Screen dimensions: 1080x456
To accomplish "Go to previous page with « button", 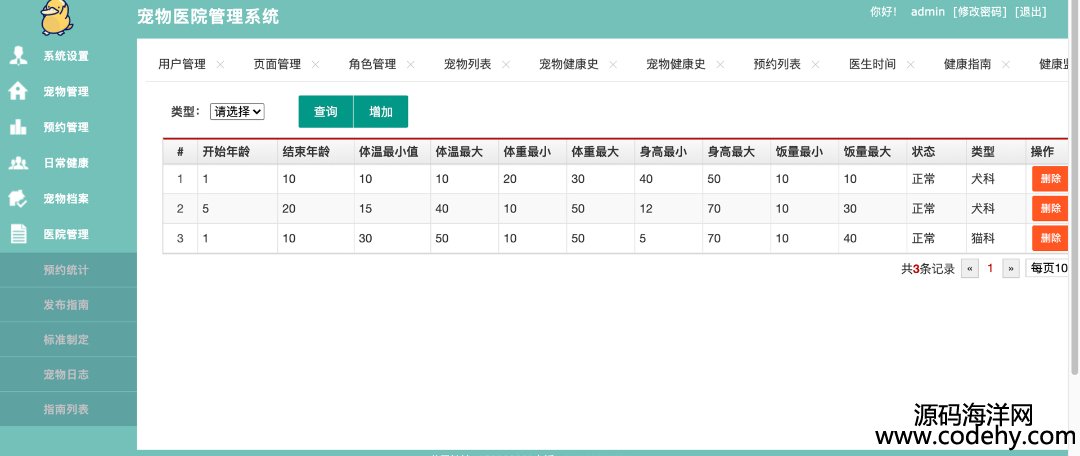I will (x=970, y=269).
